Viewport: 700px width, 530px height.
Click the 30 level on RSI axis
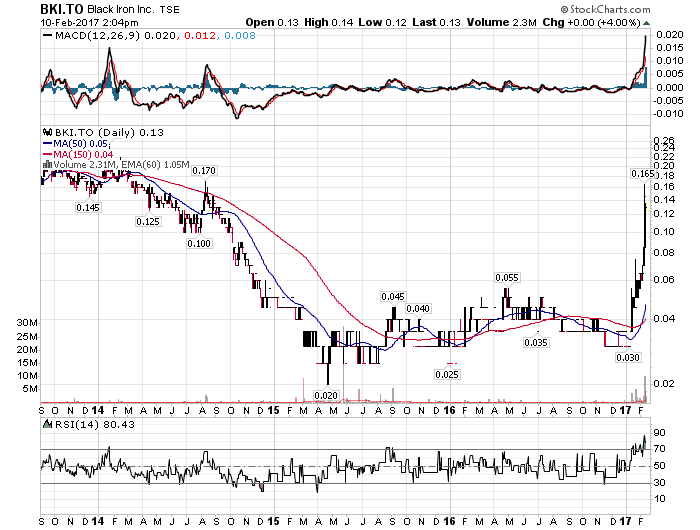pos(659,482)
